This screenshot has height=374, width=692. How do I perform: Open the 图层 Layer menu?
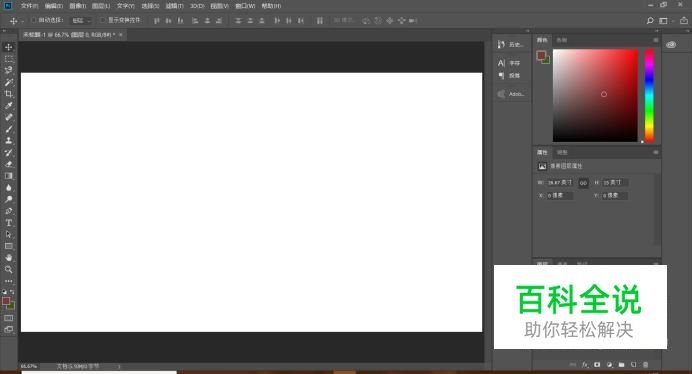[x=101, y=6]
